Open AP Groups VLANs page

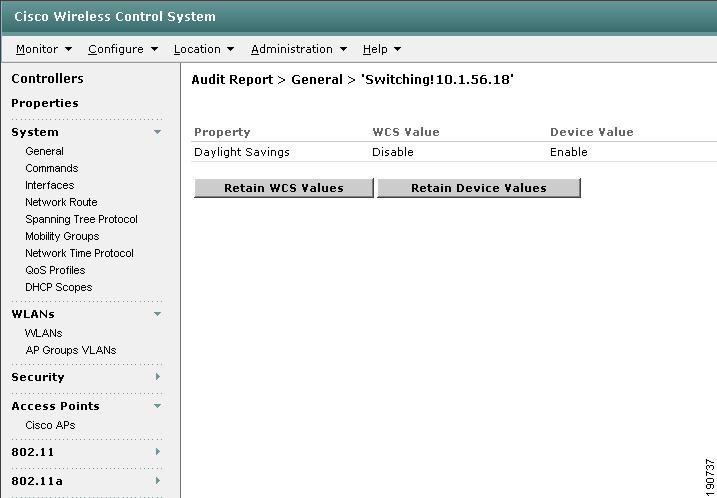[x=71, y=350]
